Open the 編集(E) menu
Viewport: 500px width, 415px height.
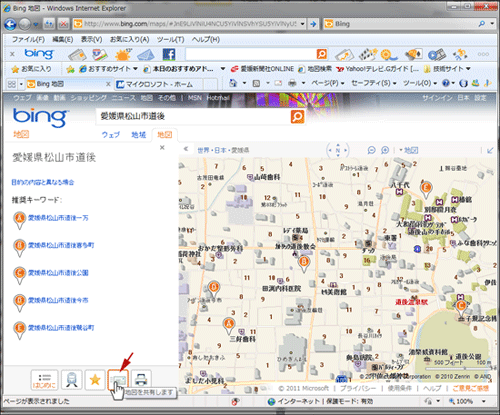point(63,39)
